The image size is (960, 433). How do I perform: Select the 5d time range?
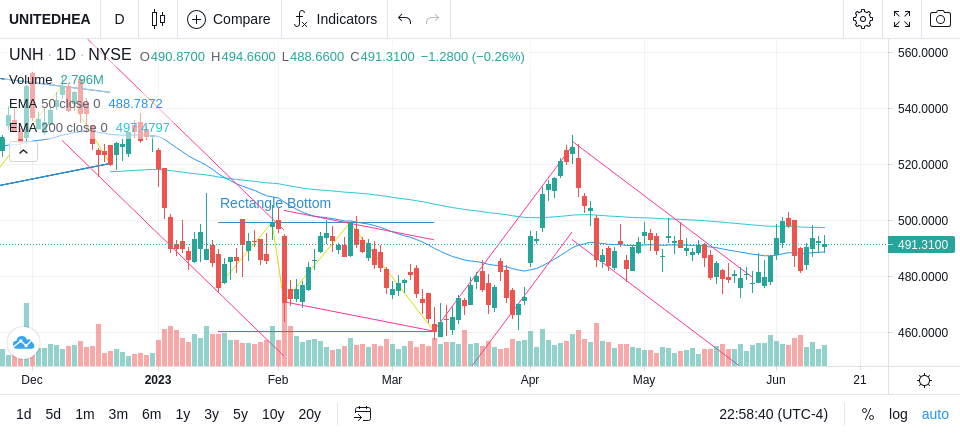(53, 415)
